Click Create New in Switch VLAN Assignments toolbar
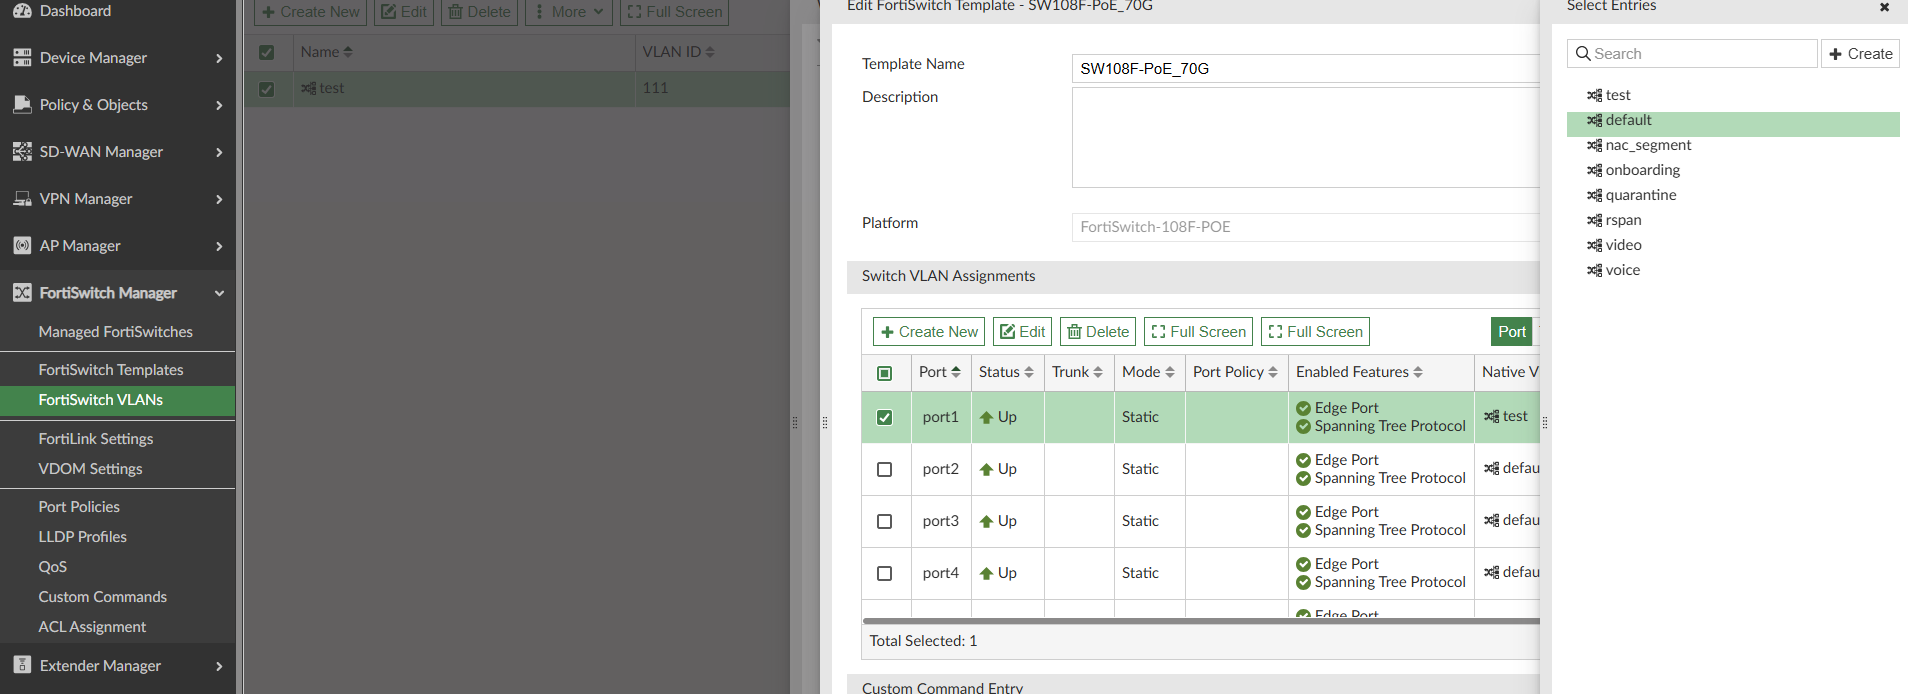 click(929, 332)
